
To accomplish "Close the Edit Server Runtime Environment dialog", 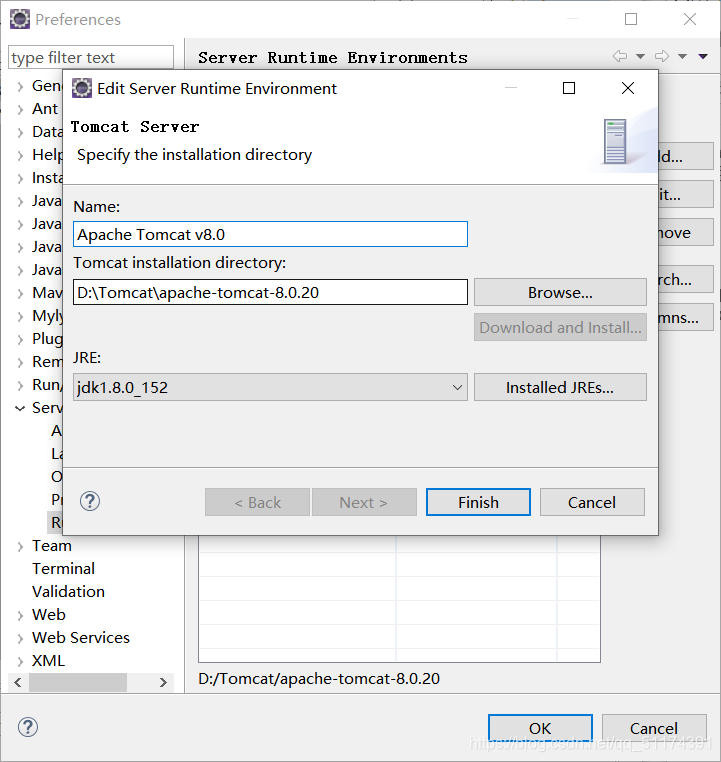I will pos(628,88).
